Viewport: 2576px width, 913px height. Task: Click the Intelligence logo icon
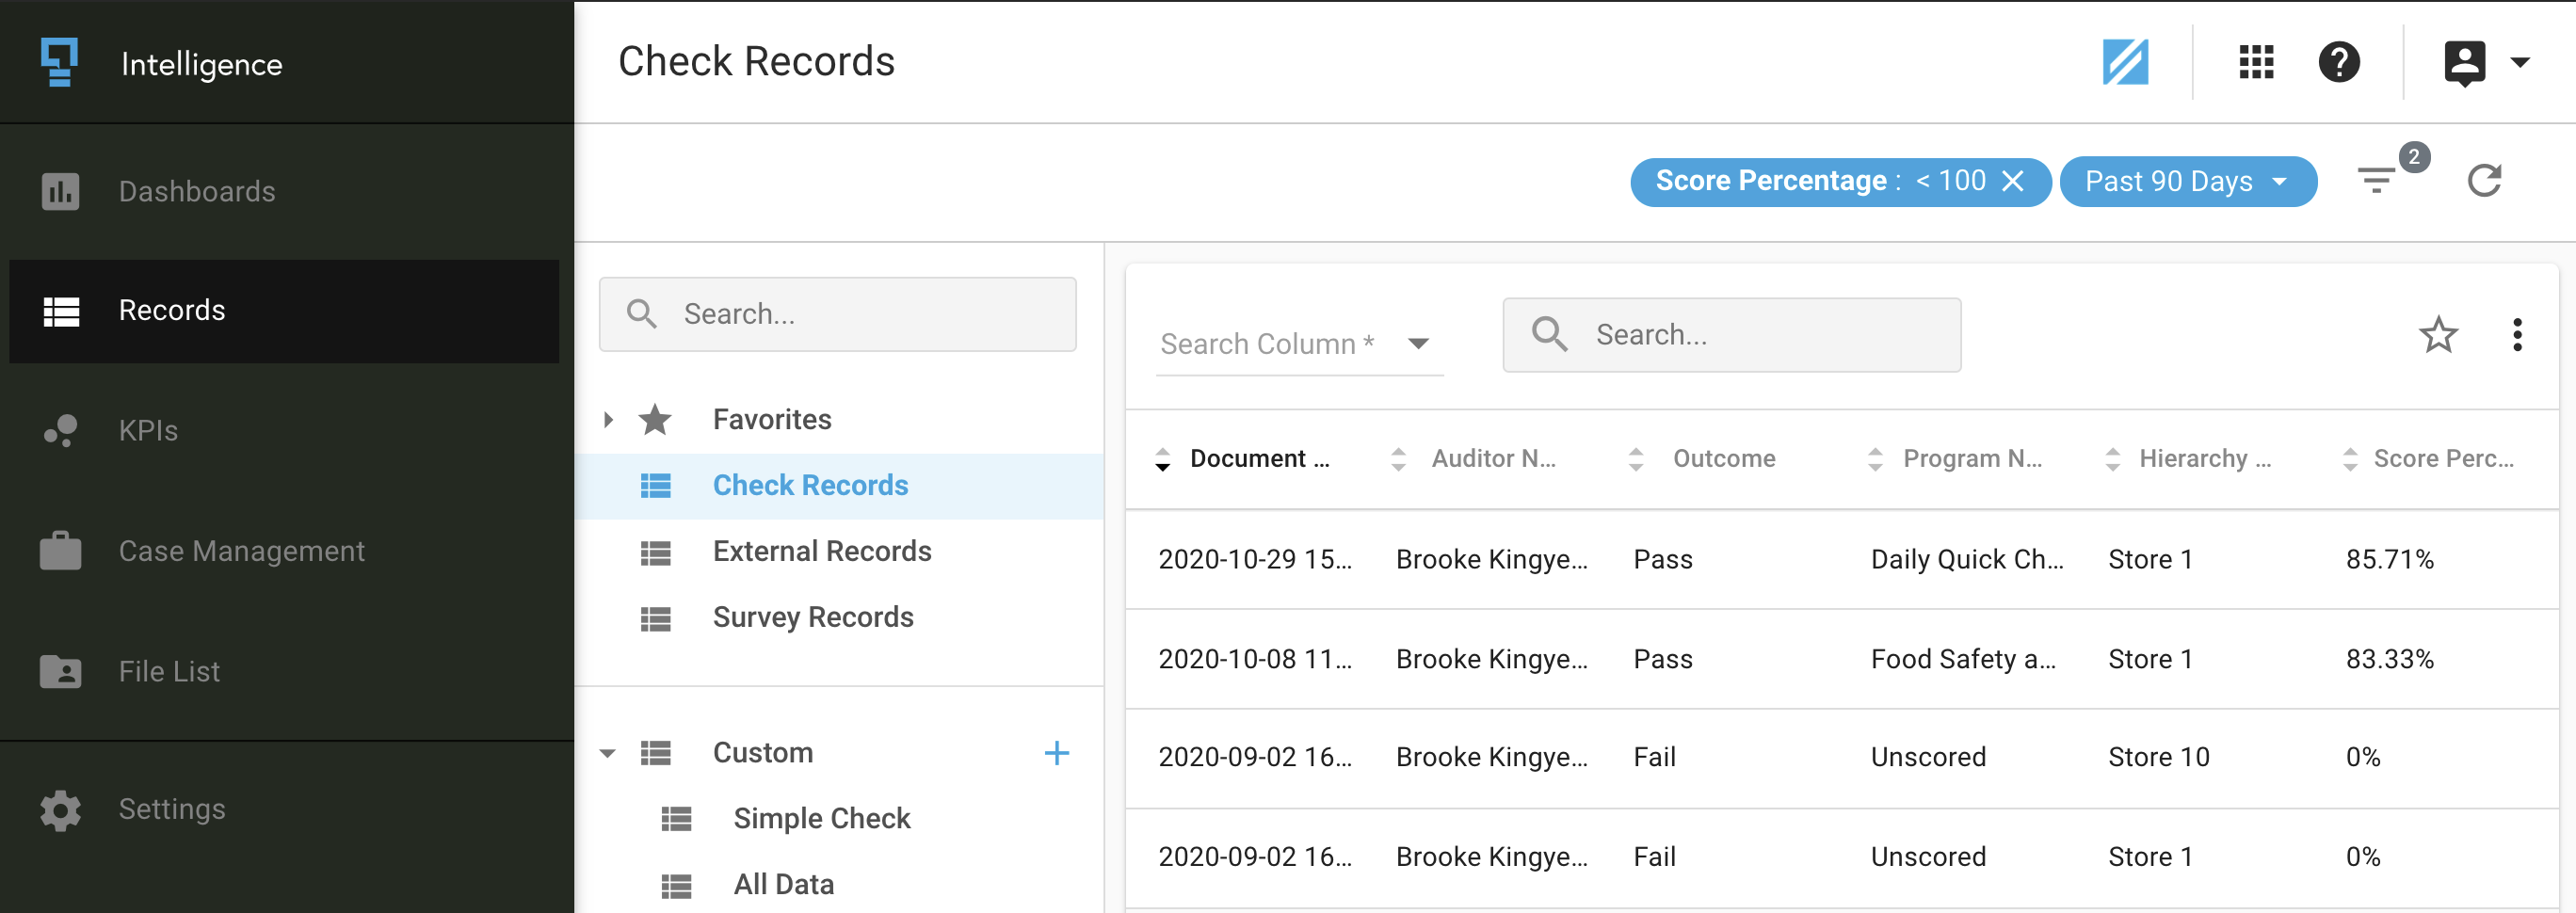point(59,62)
